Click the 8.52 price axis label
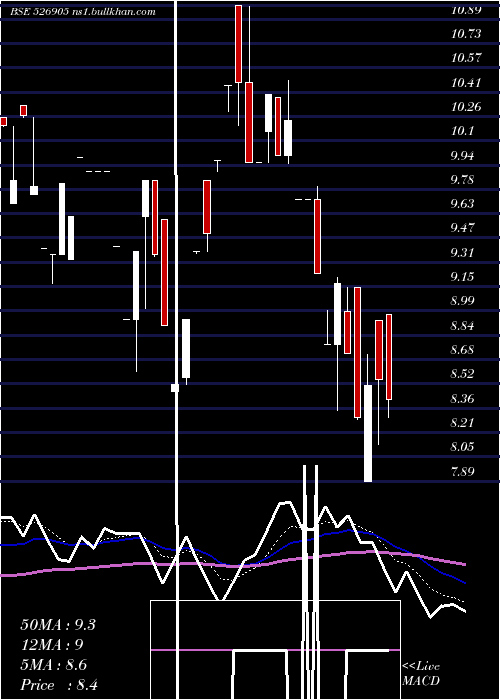 click(462, 374)
